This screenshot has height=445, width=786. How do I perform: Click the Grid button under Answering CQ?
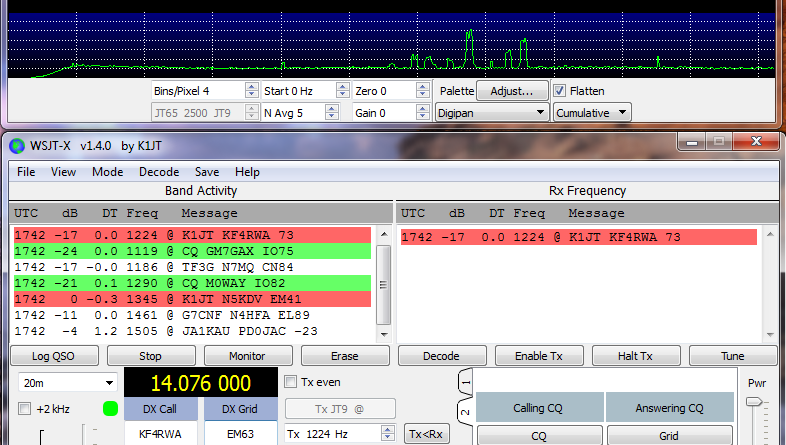[x=669, y=436]
